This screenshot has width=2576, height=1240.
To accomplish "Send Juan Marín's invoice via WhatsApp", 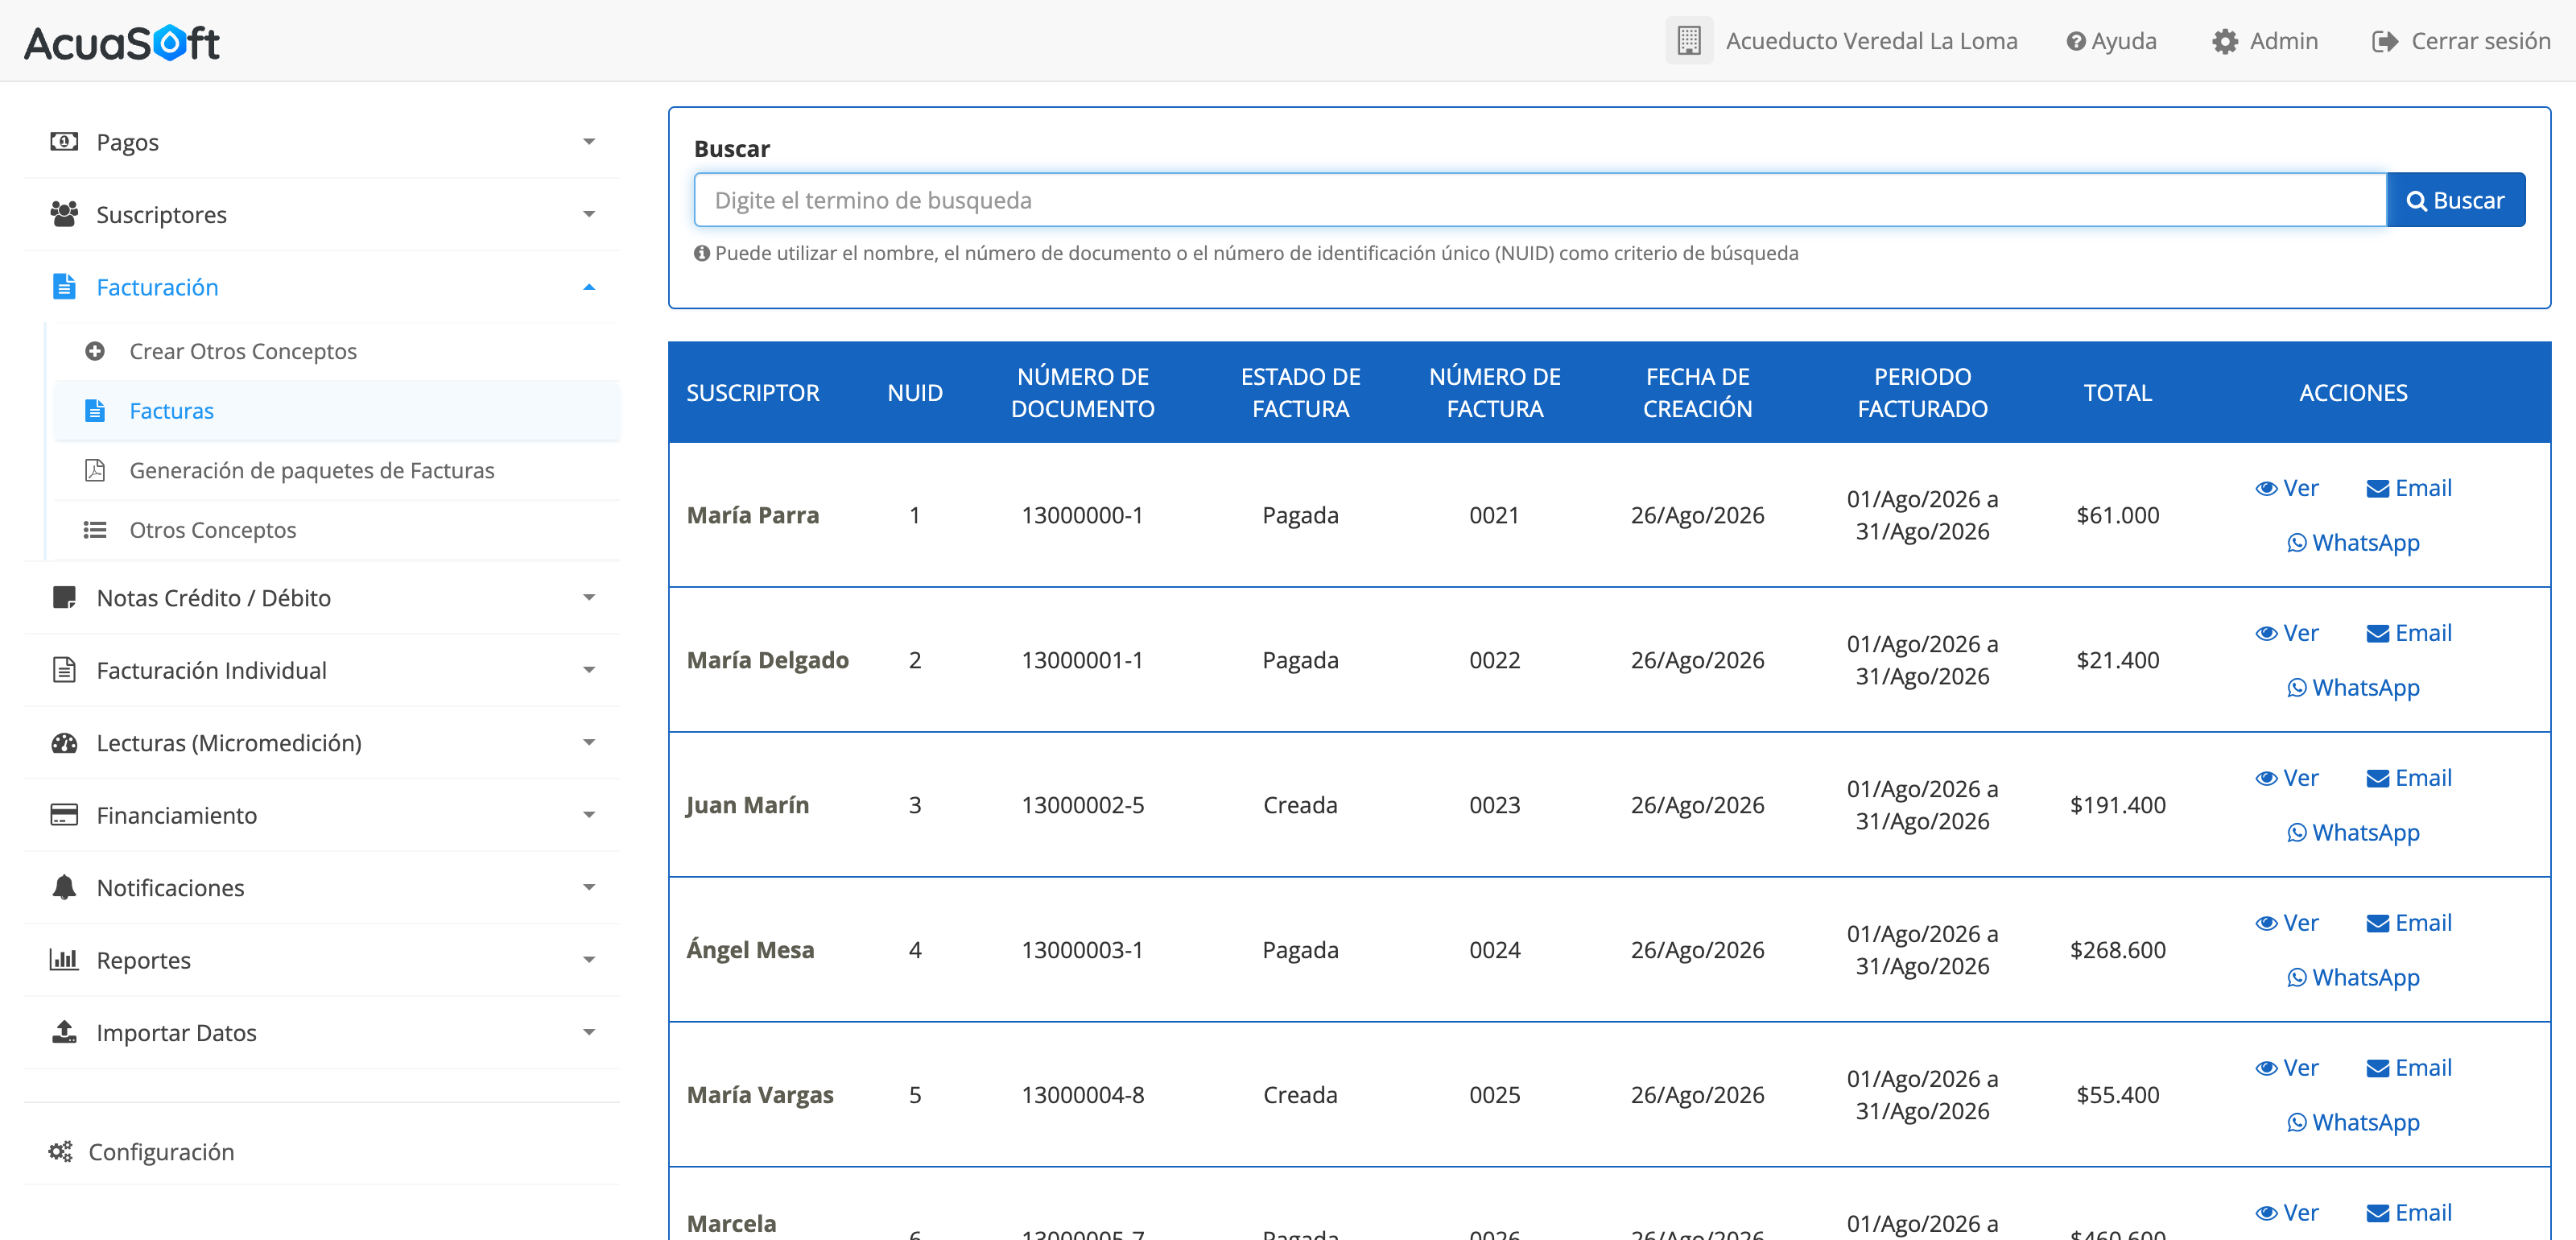I will [2353, 832].
